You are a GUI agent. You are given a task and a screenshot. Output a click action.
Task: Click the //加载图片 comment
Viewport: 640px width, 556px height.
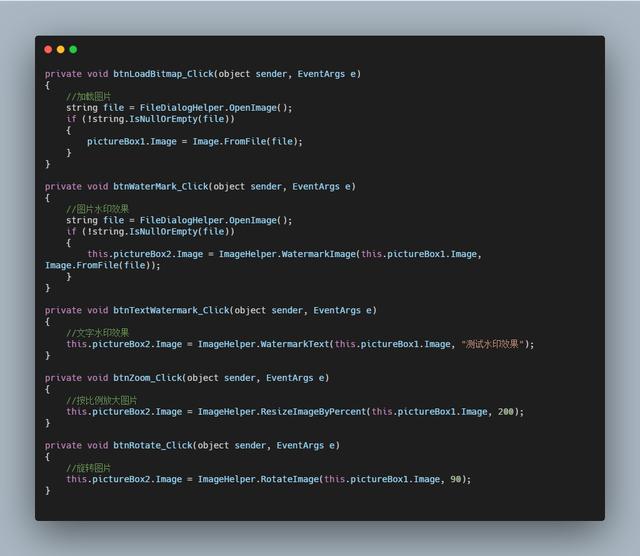(x=89, y=96)
